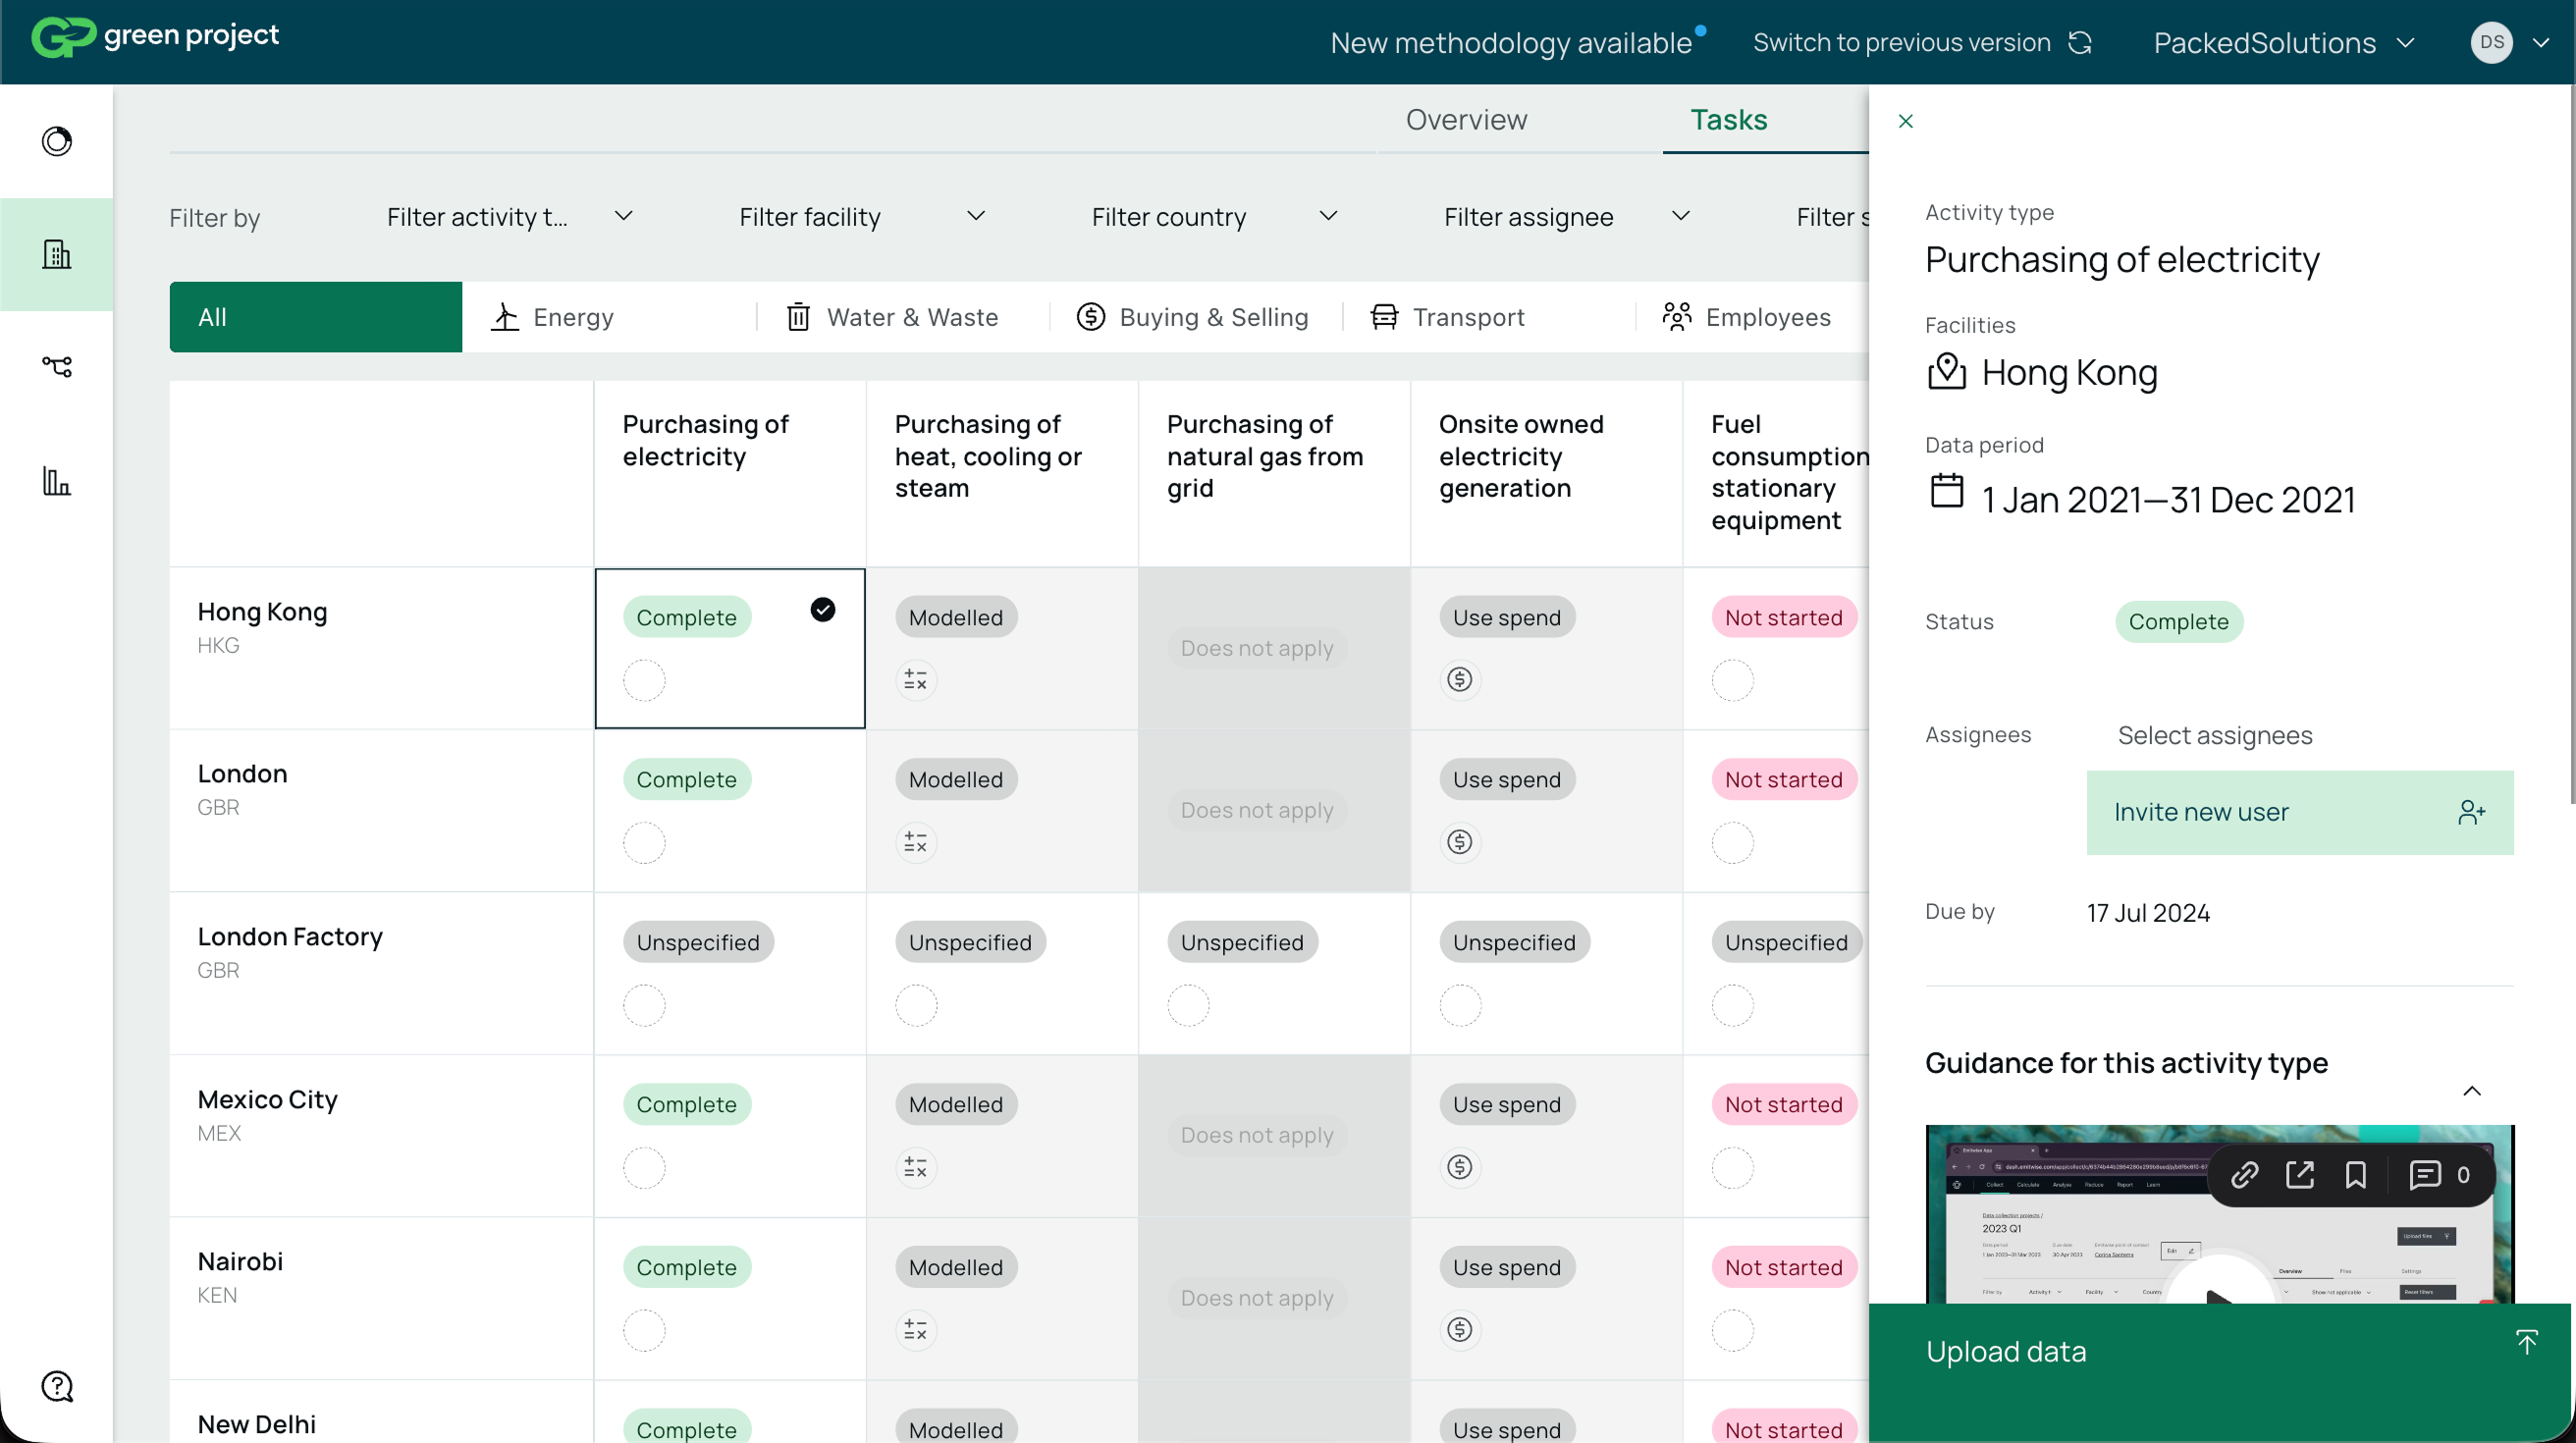
Task: Select the Employees category tab
Action: pos(1750,317)
